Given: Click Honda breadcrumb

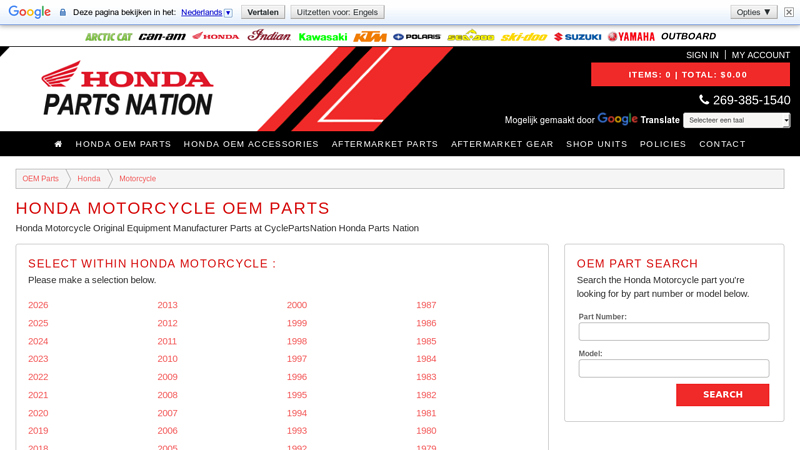Looking at the screenshot, I should [89, 179].
